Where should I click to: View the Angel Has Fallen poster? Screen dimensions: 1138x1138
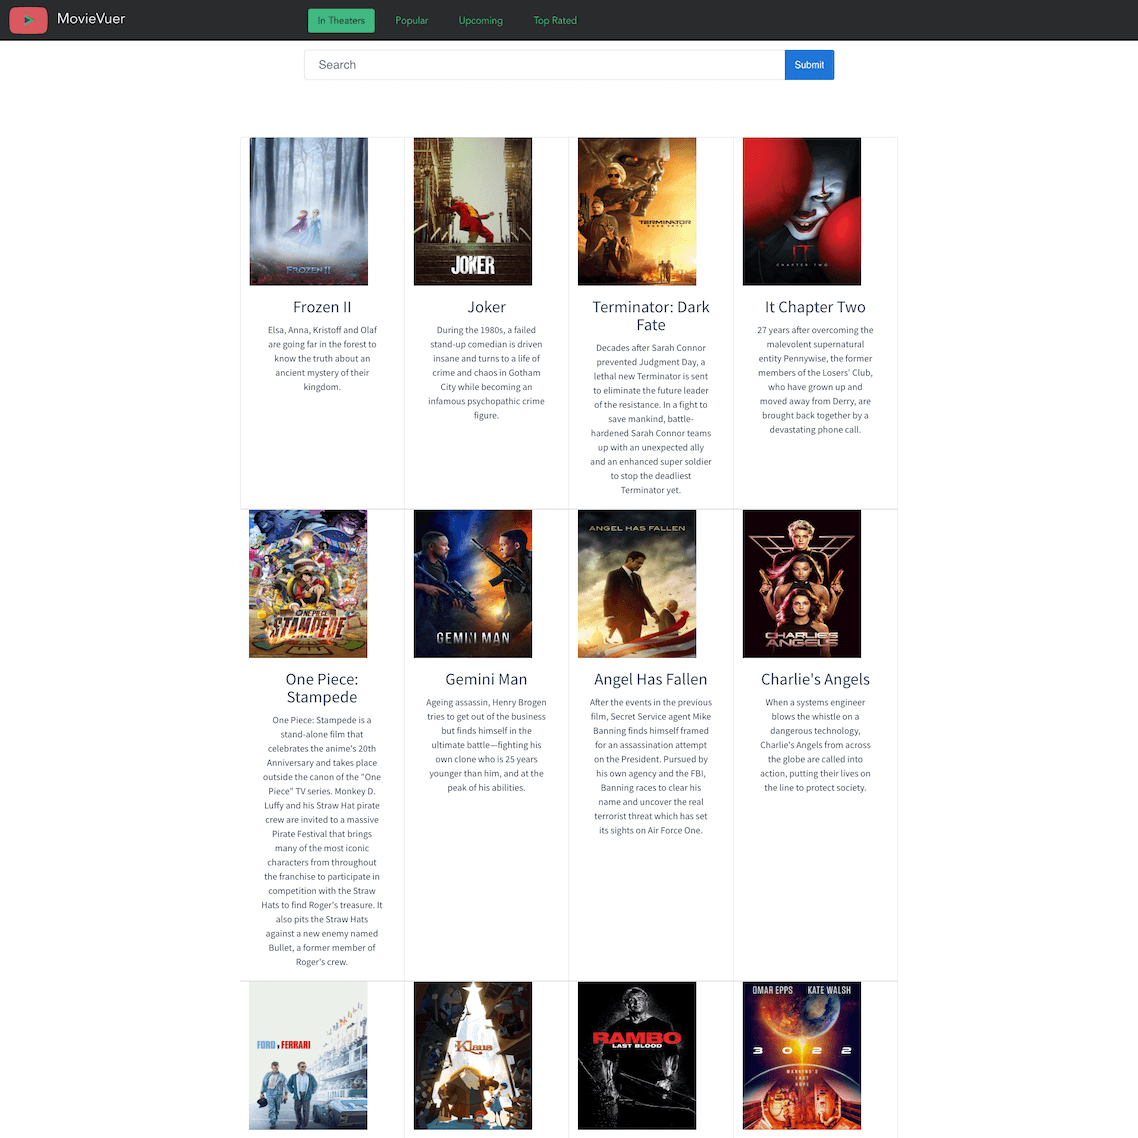tap(636, 584)
